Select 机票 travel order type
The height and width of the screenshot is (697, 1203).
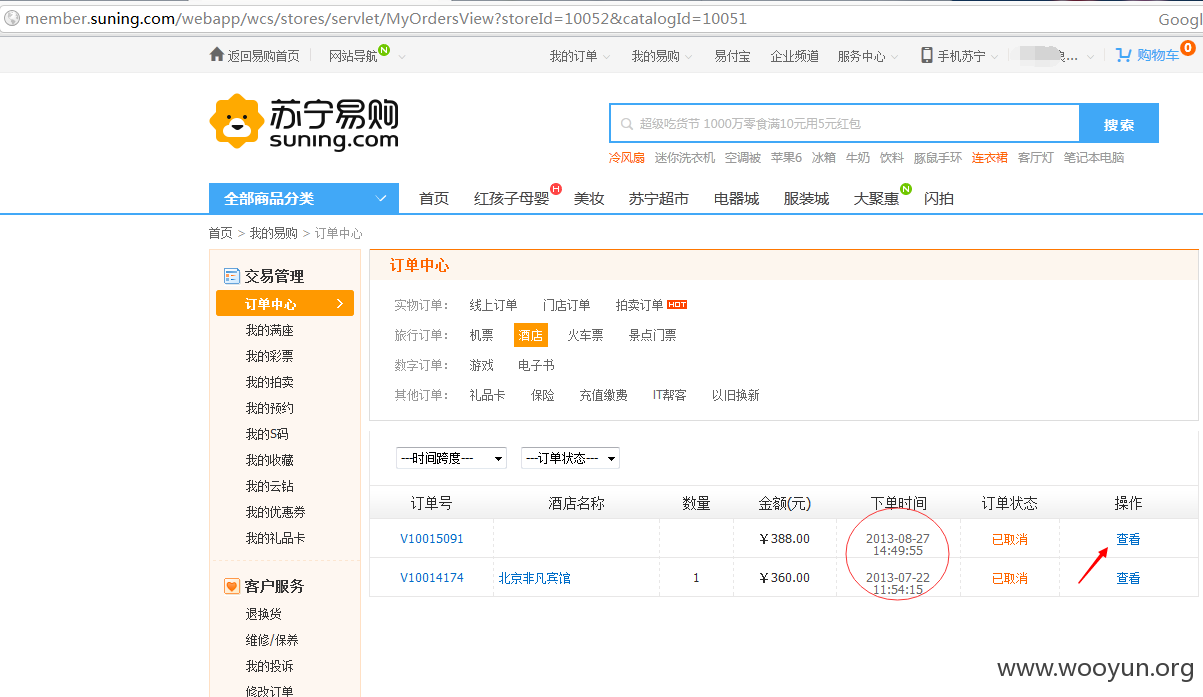482,335
